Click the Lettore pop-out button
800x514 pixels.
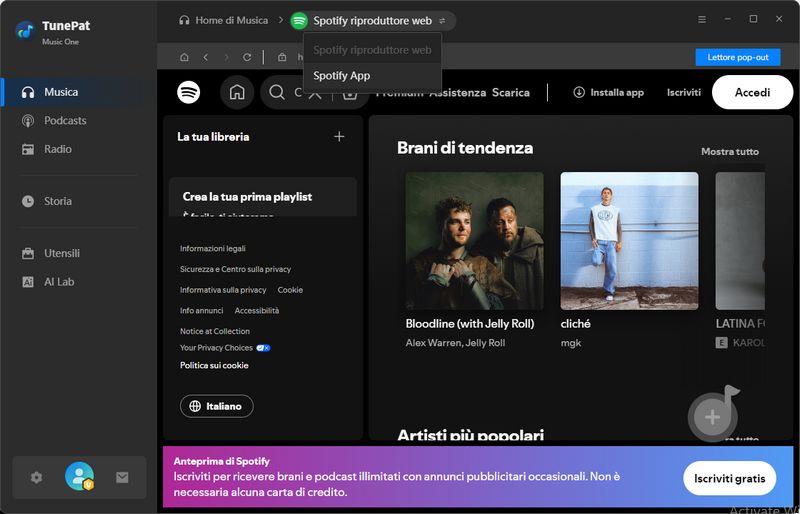tap(738, 57)
